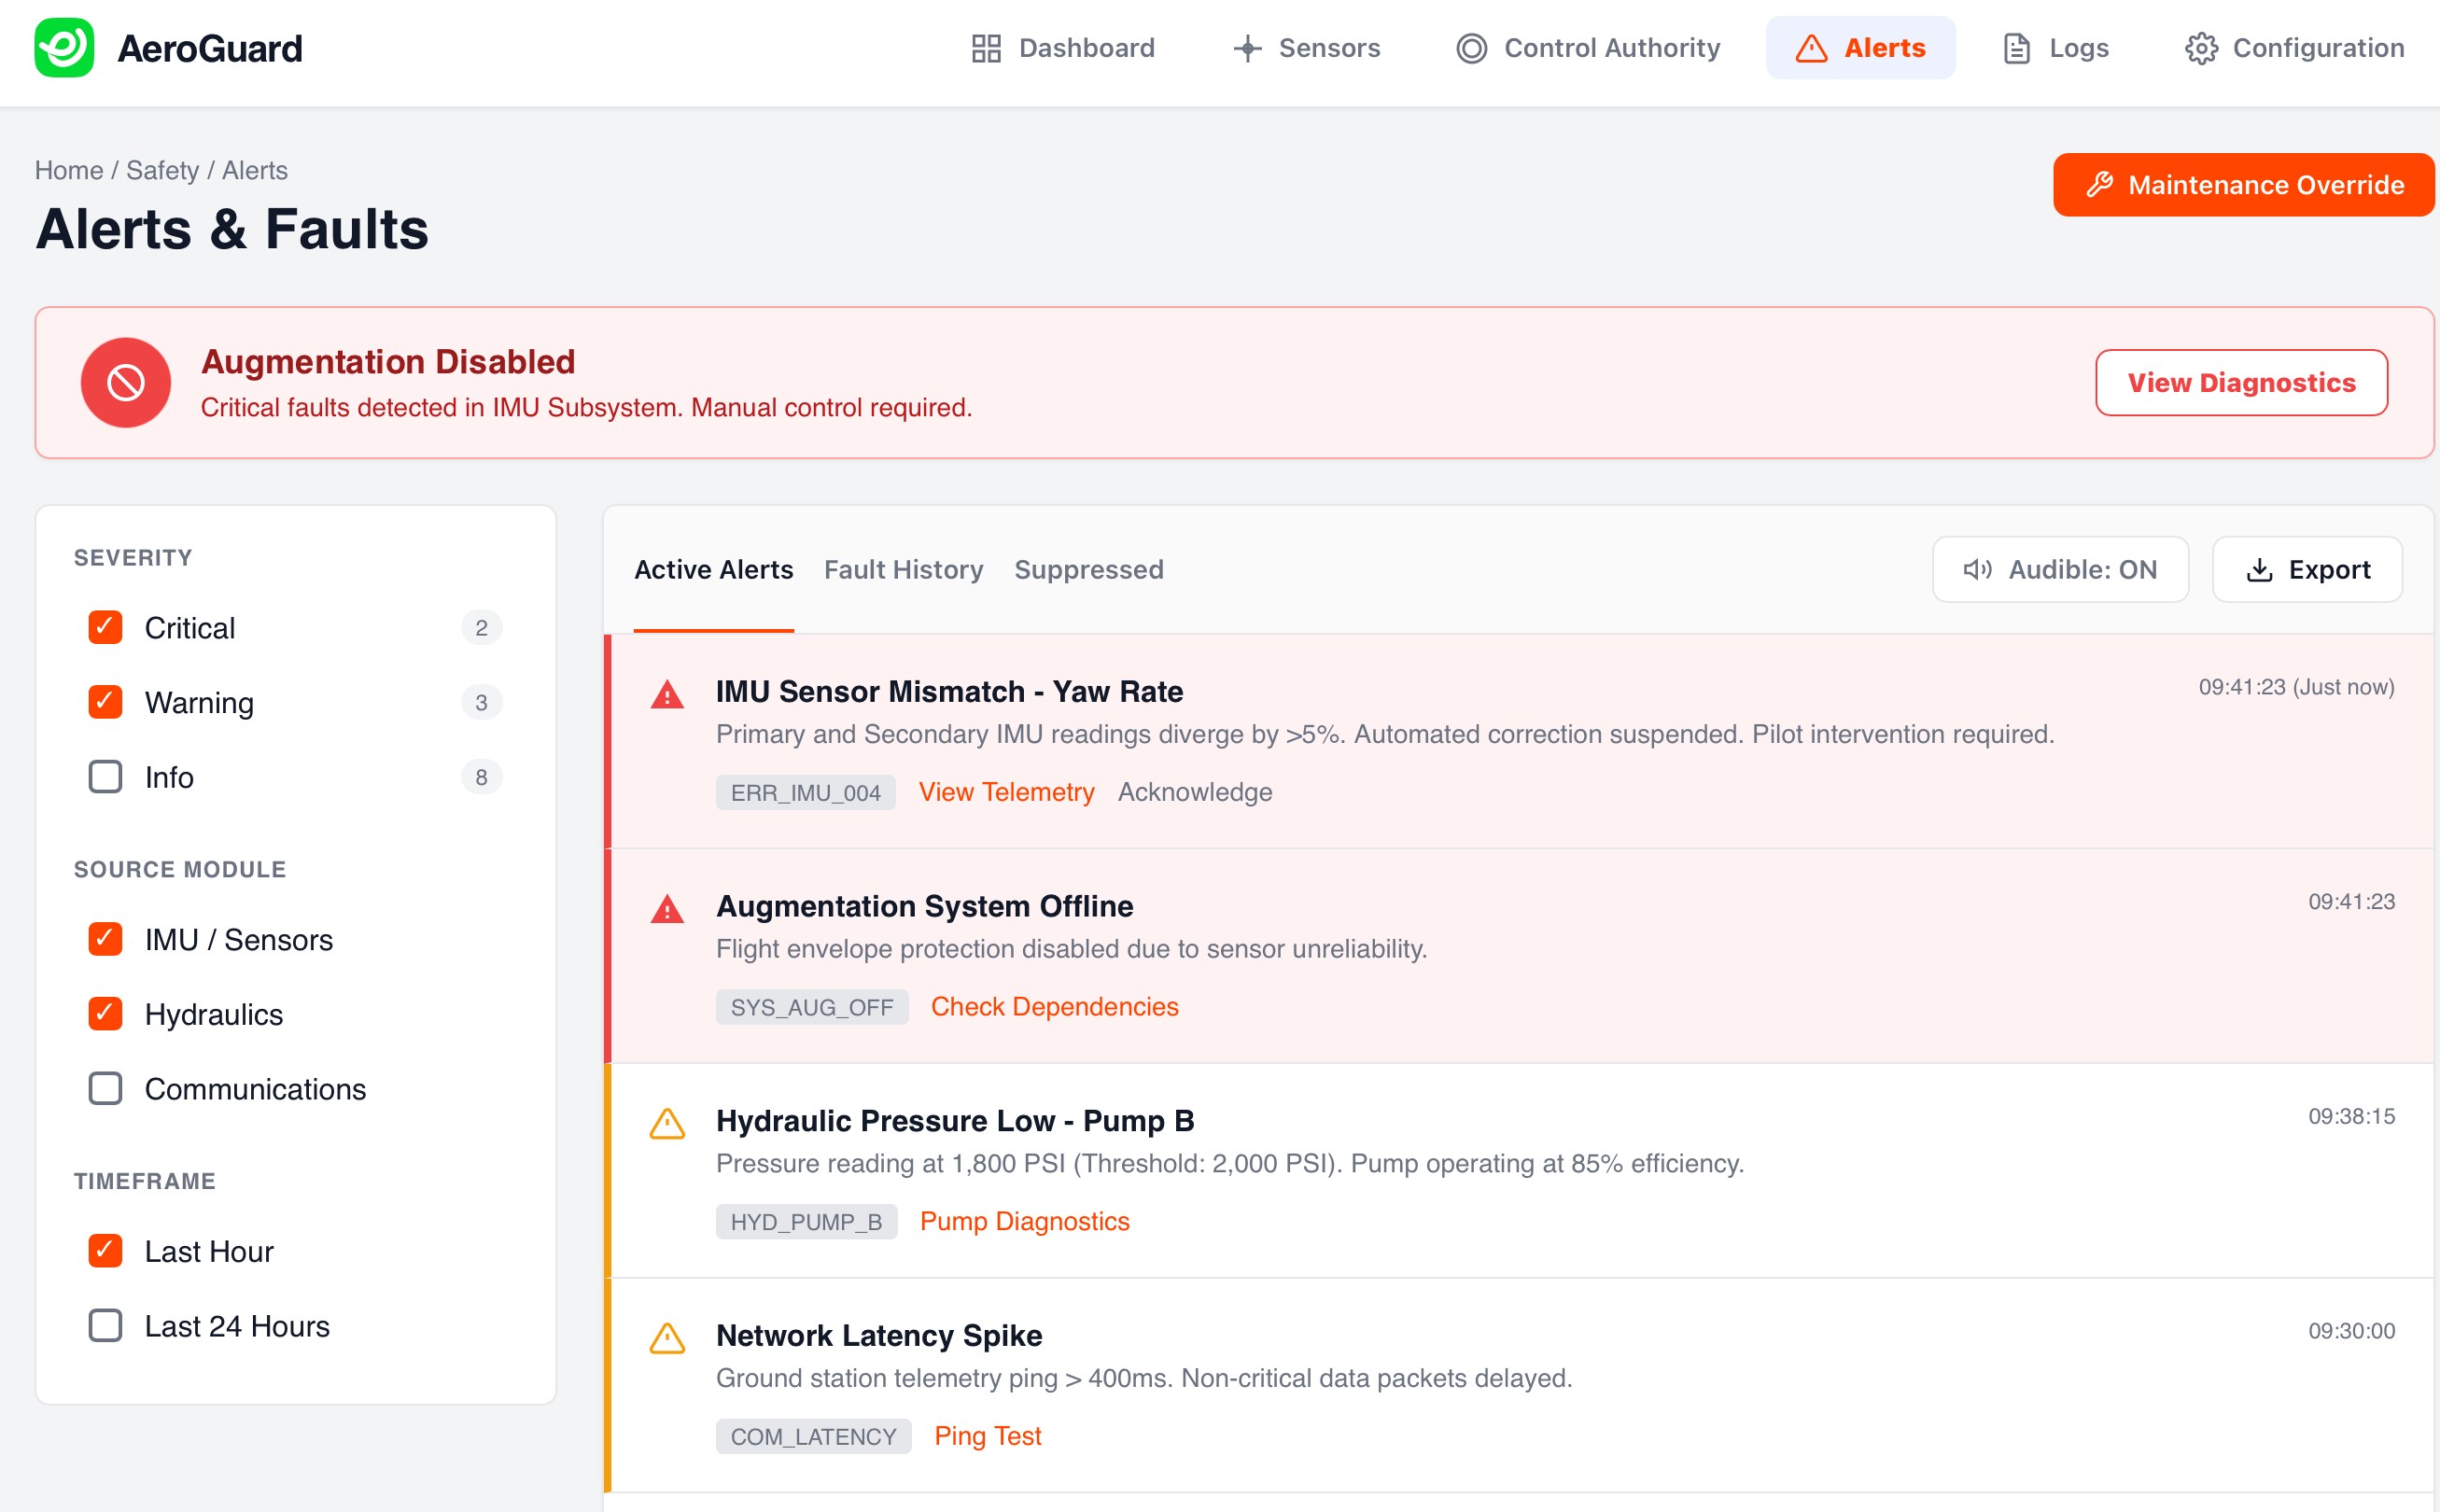Click the AeroGuard green logo icon
Image resolution: width=2440 pixels, height=1512 pixels.
tap(64, 47)
